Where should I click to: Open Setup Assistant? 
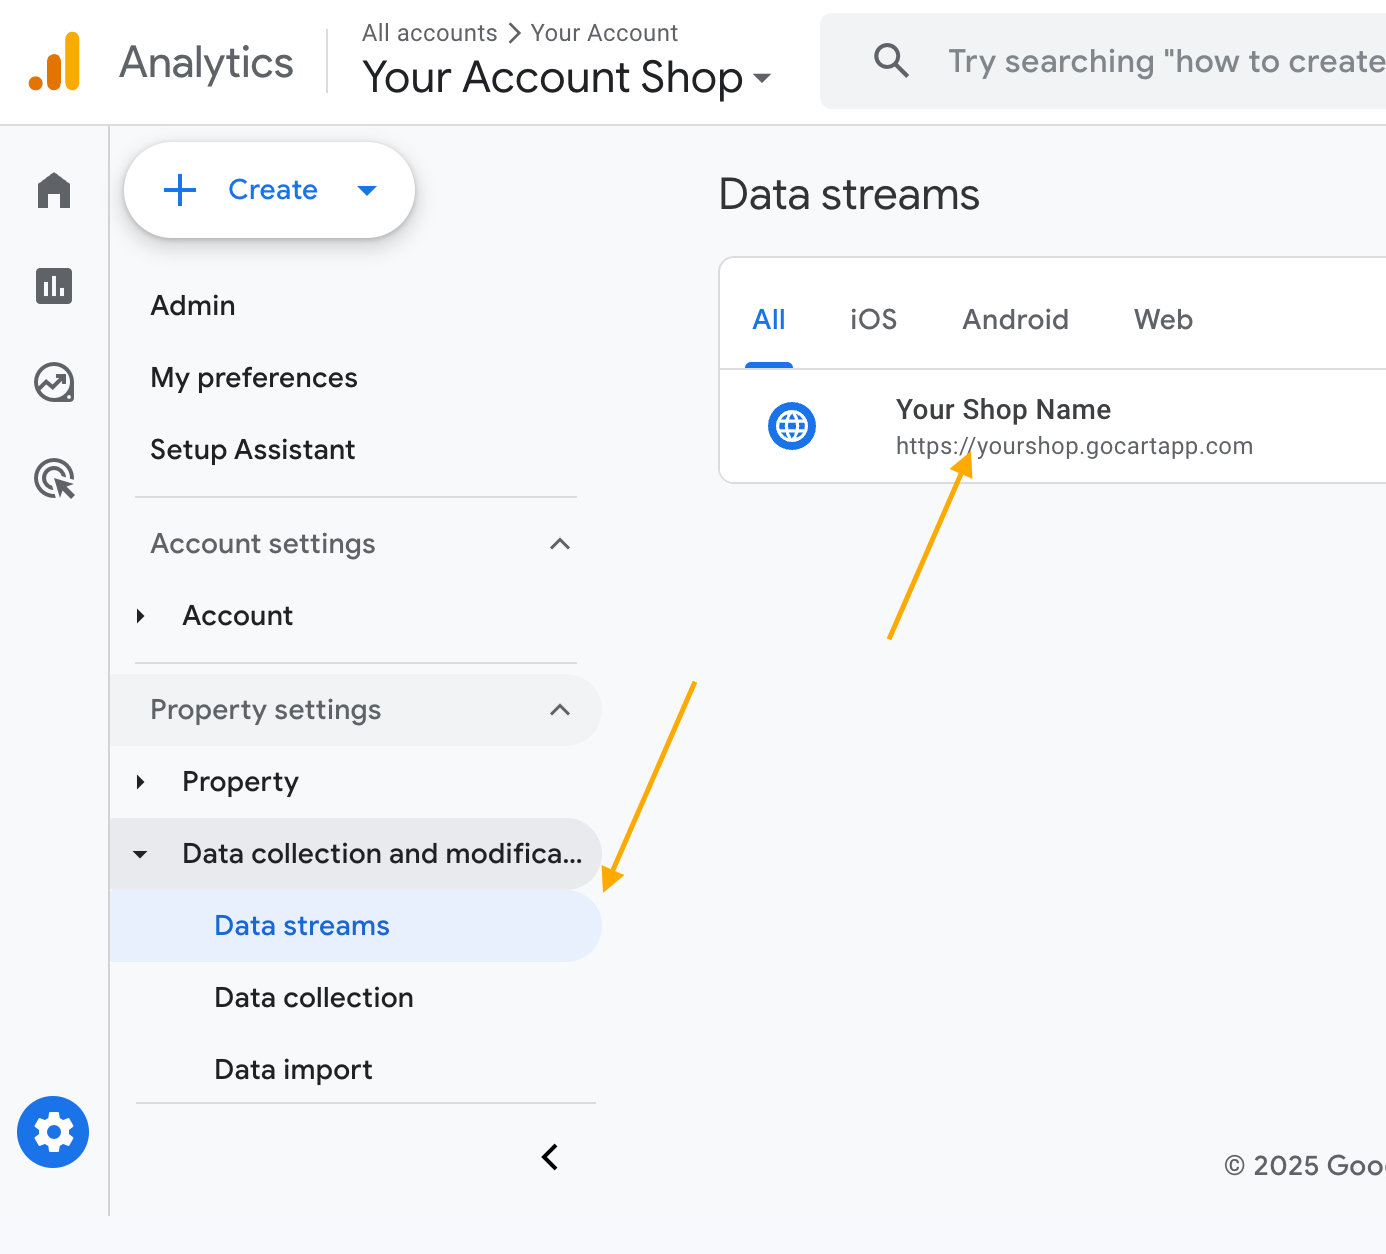point(253,450)
